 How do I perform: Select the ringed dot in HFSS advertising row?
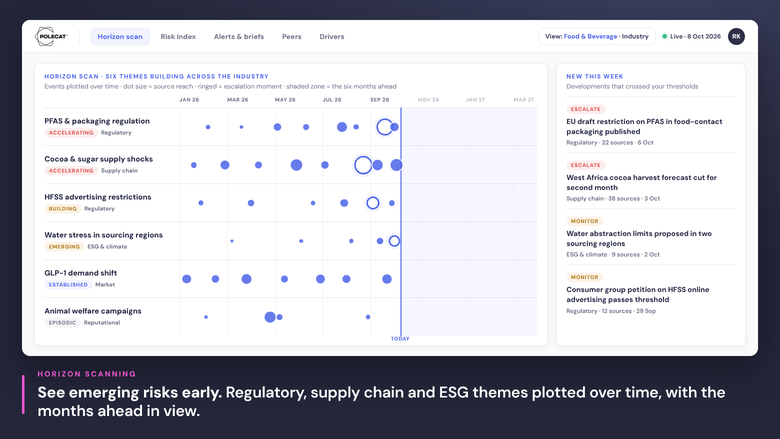pos(373,203)
